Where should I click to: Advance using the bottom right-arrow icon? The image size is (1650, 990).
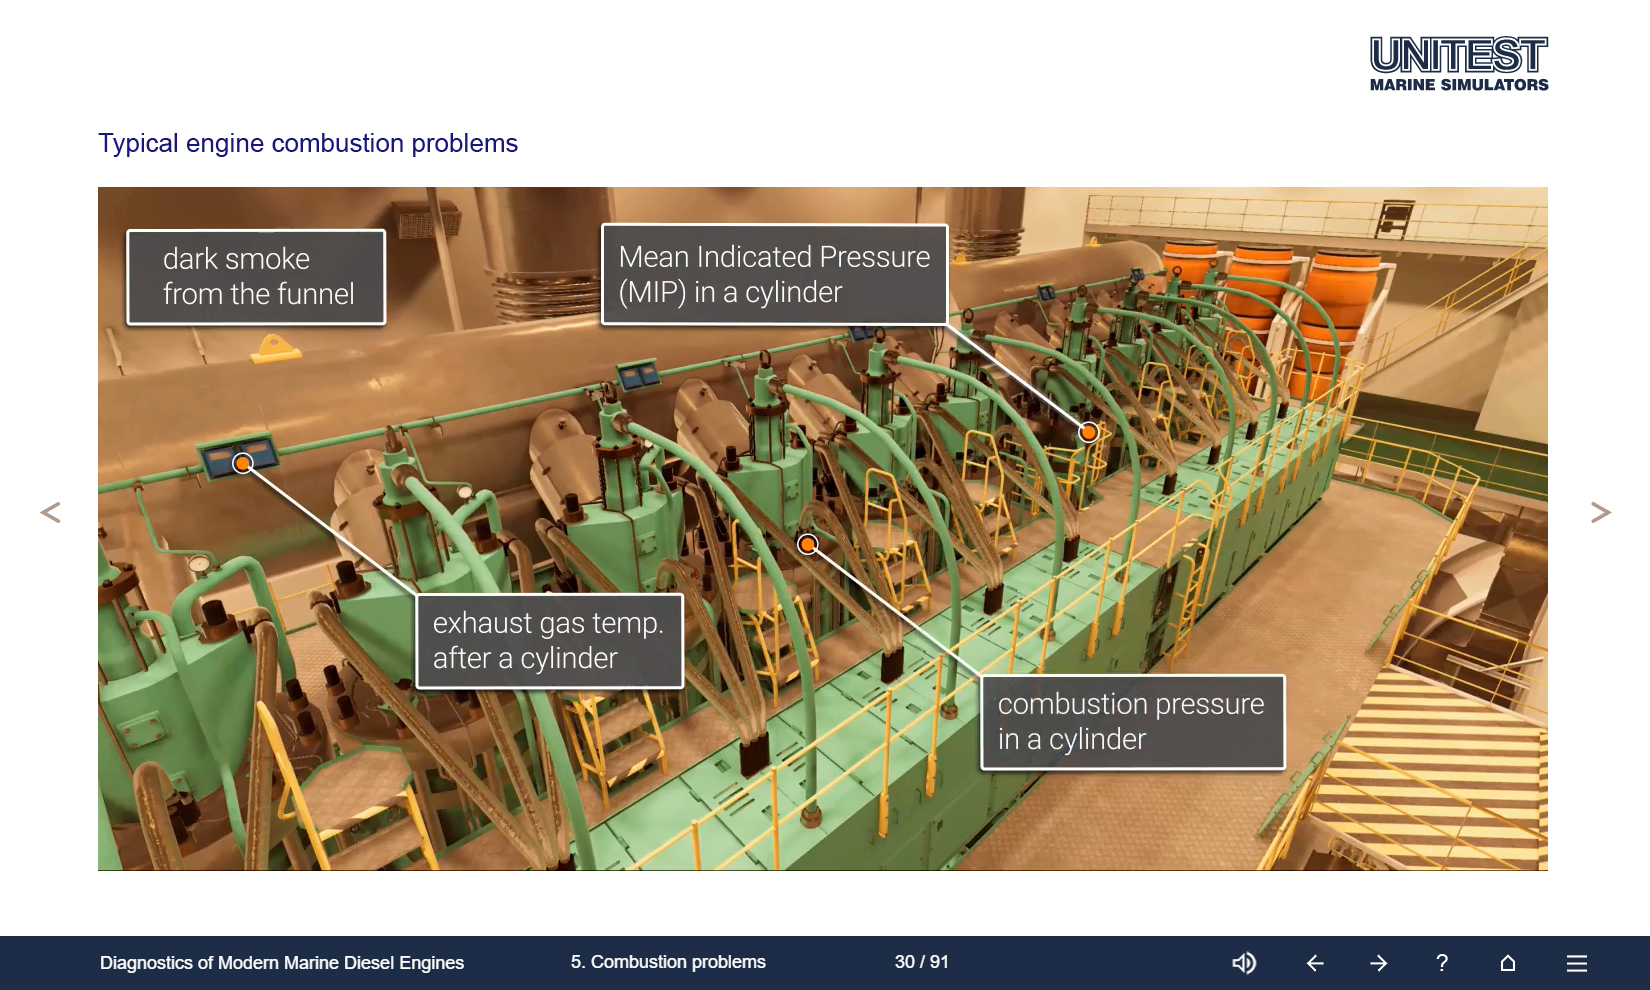[1379, 963]
